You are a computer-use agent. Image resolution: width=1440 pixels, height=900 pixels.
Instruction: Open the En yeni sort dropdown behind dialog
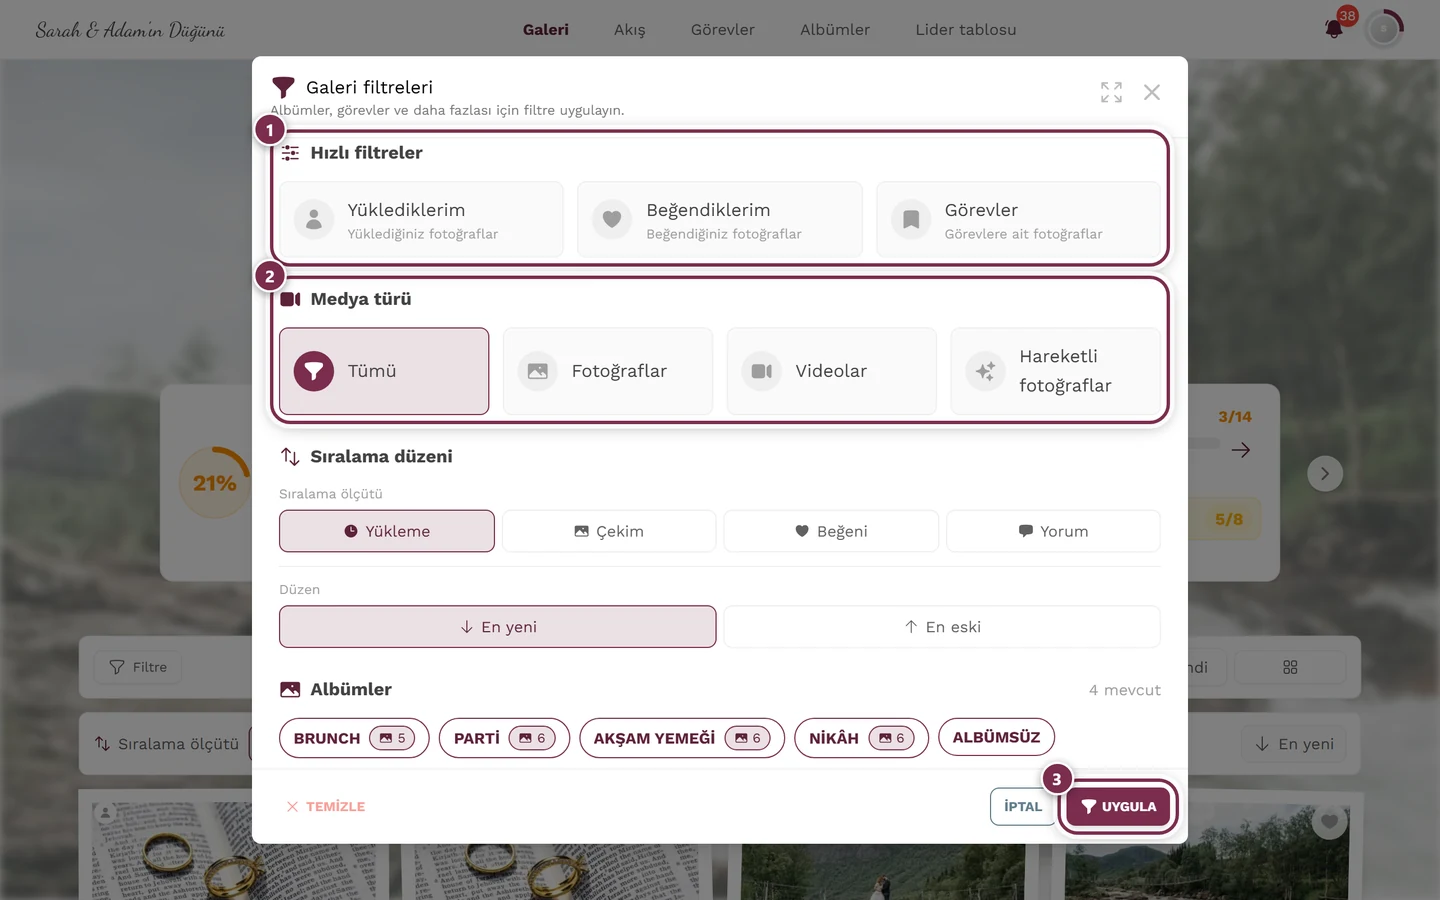point(1294,744)
